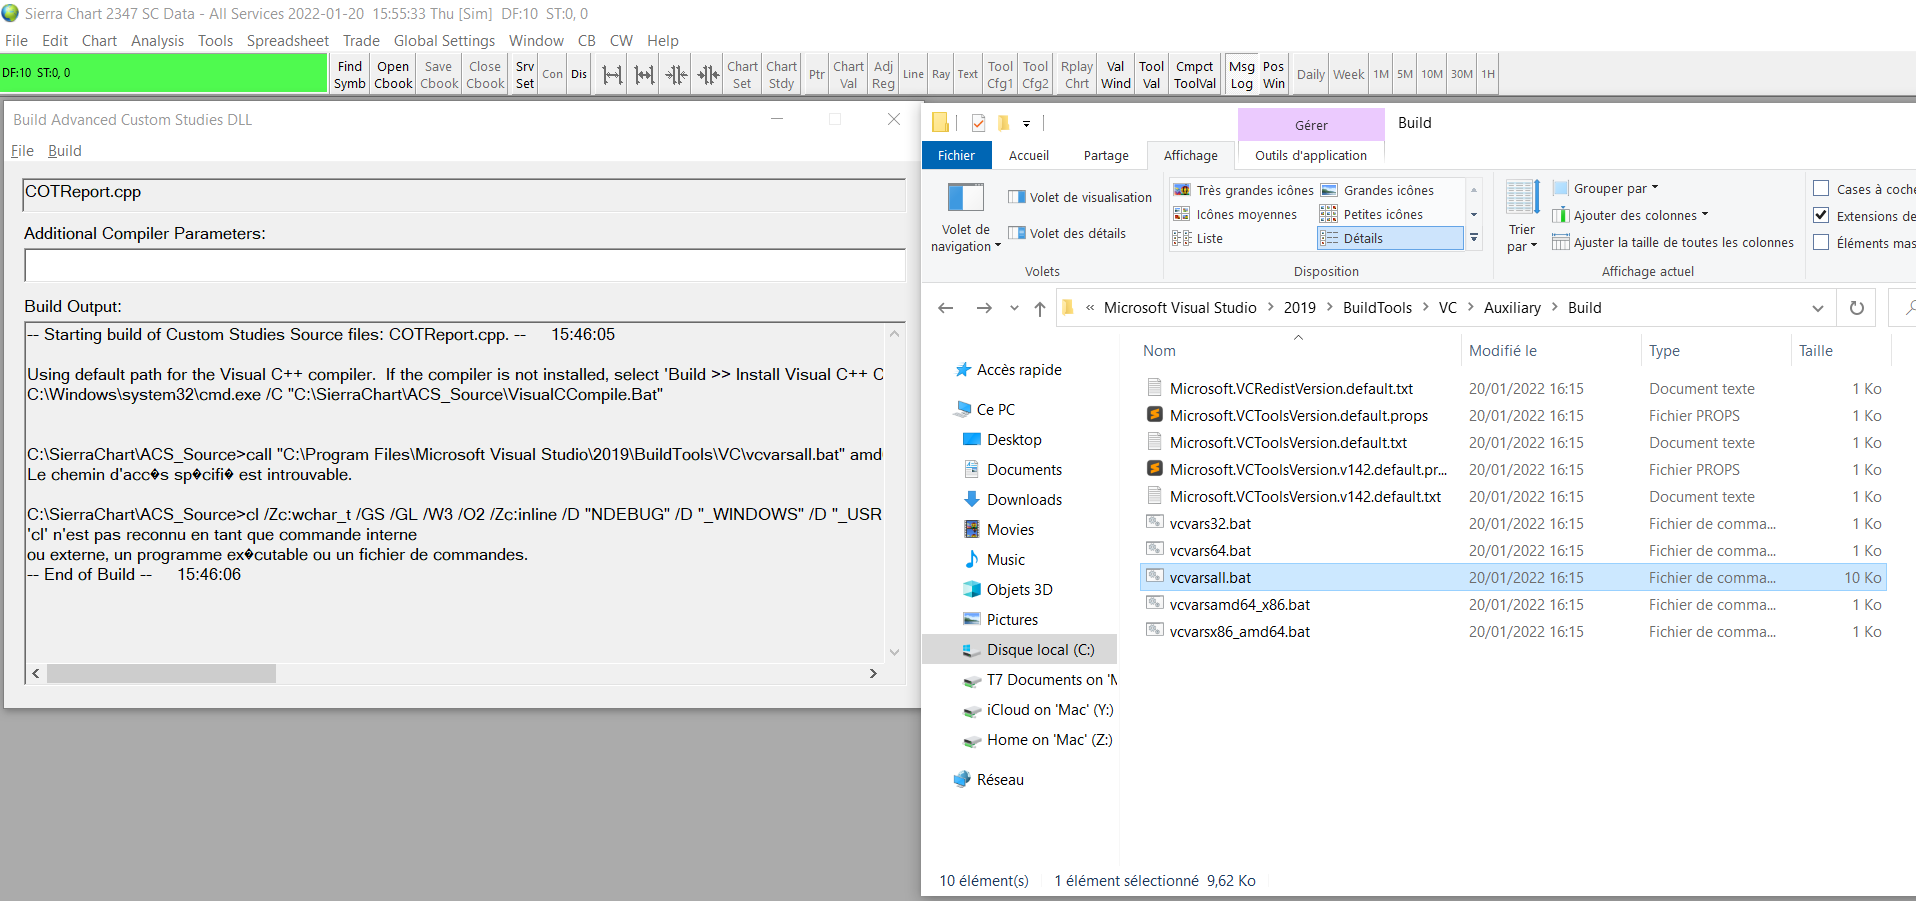Expand the layout gallery's bottom More arrow
This screenshot has width=1916, height=901.
(1474, 238)
